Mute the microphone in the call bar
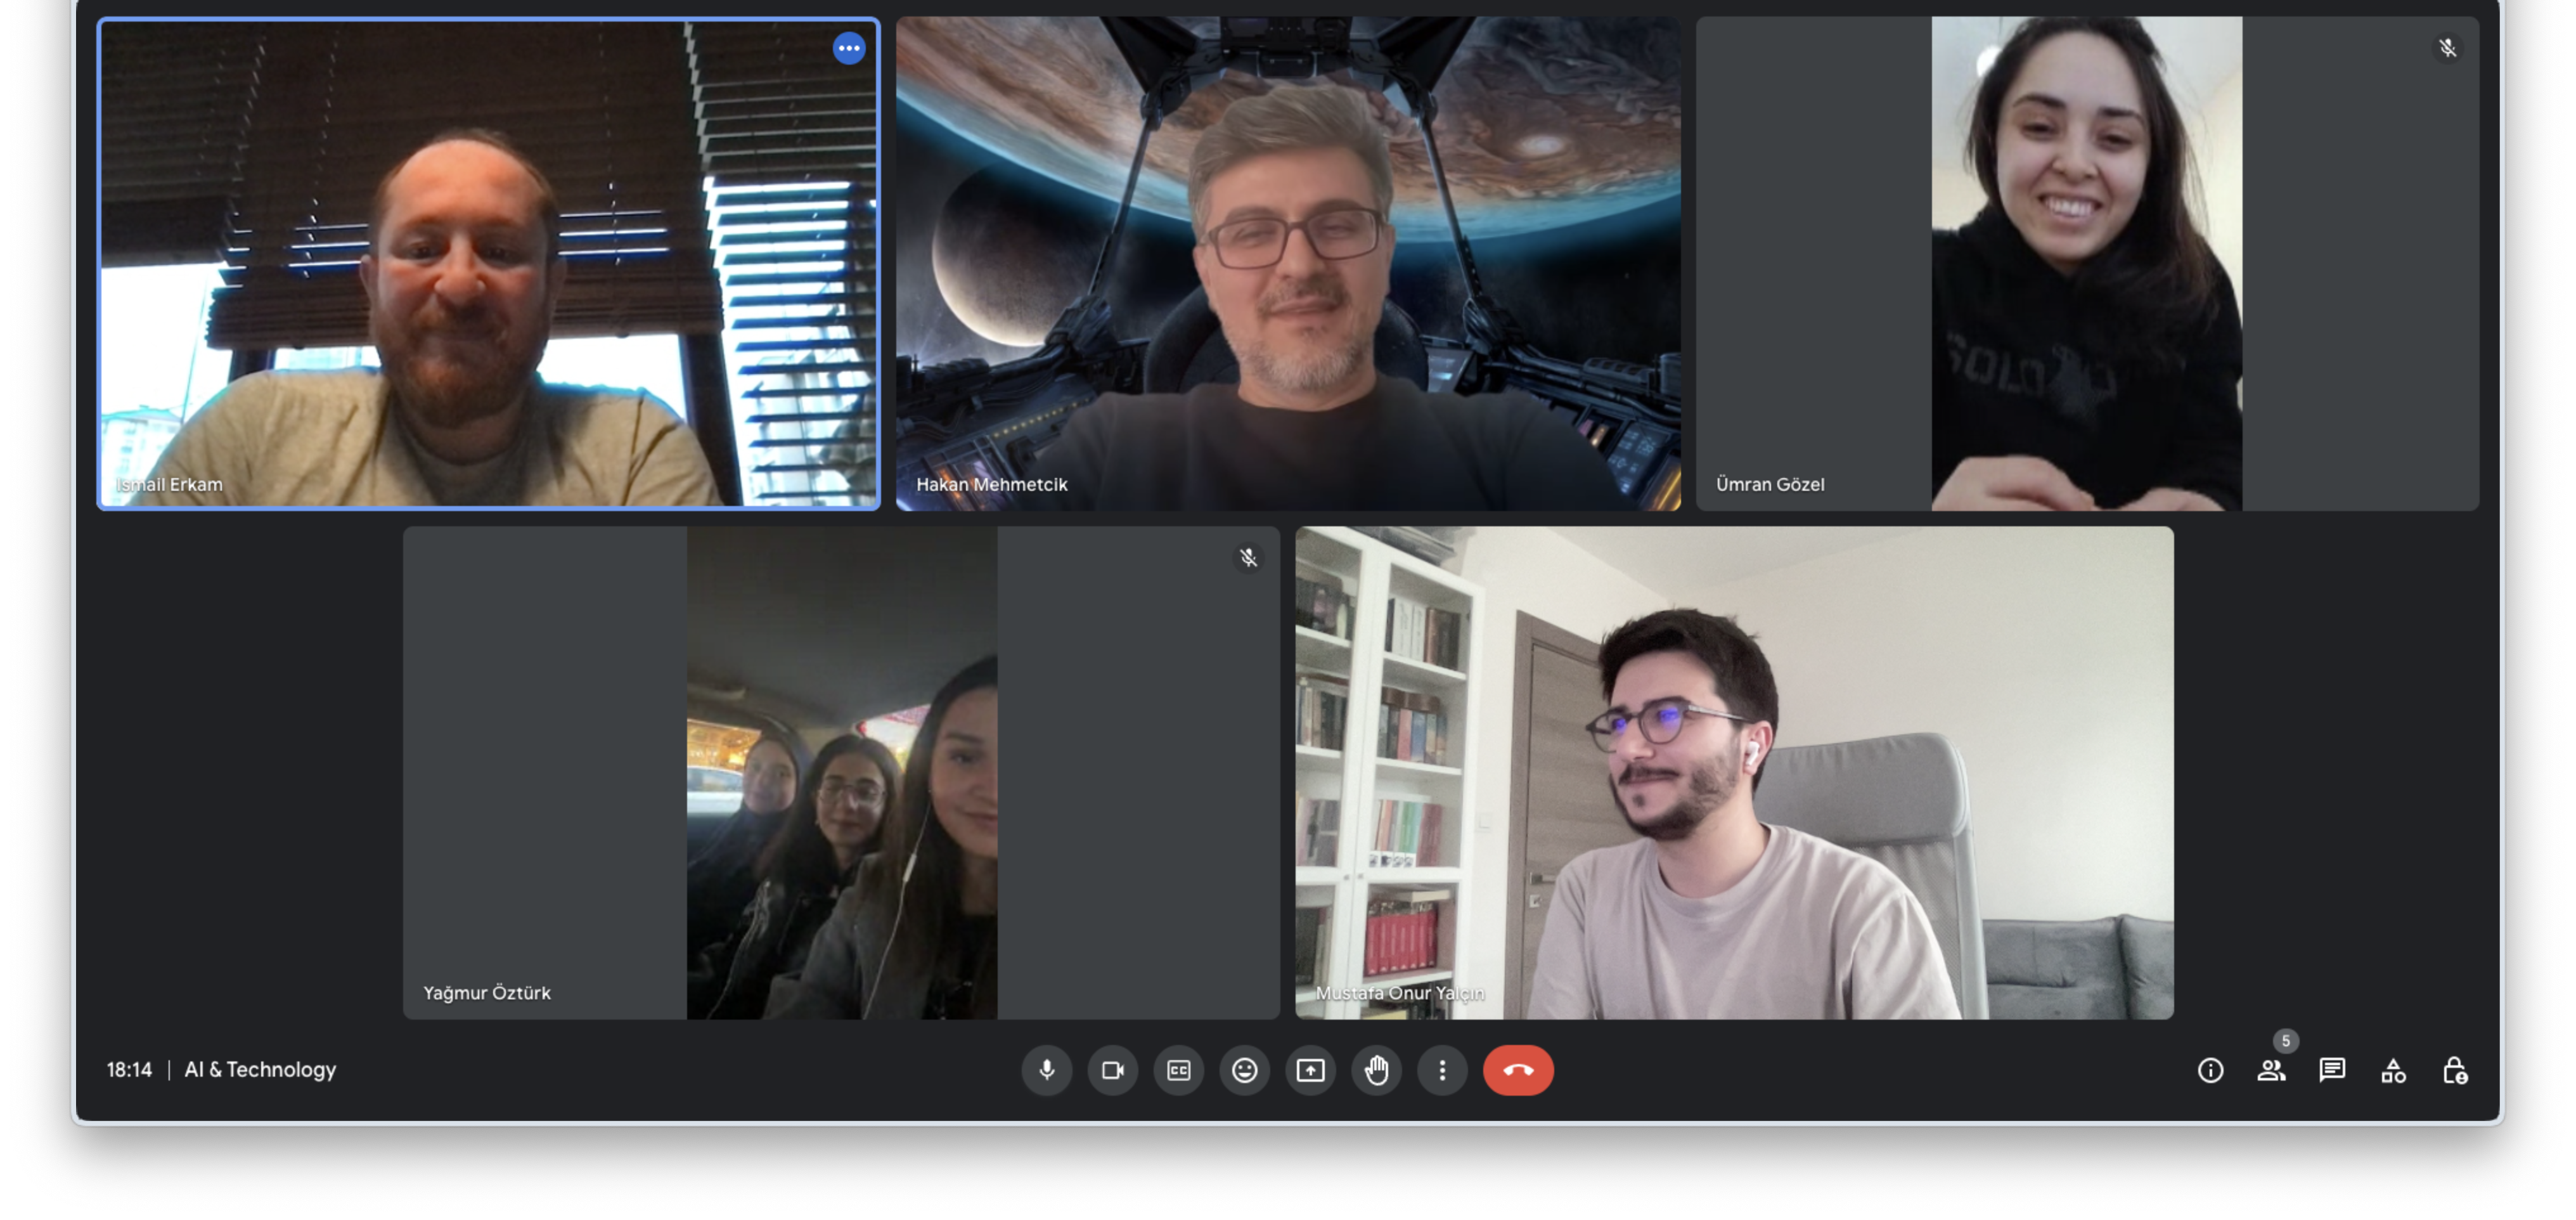The width and height of the screenshot is (2576, 1220). tap(1046, 1070)
